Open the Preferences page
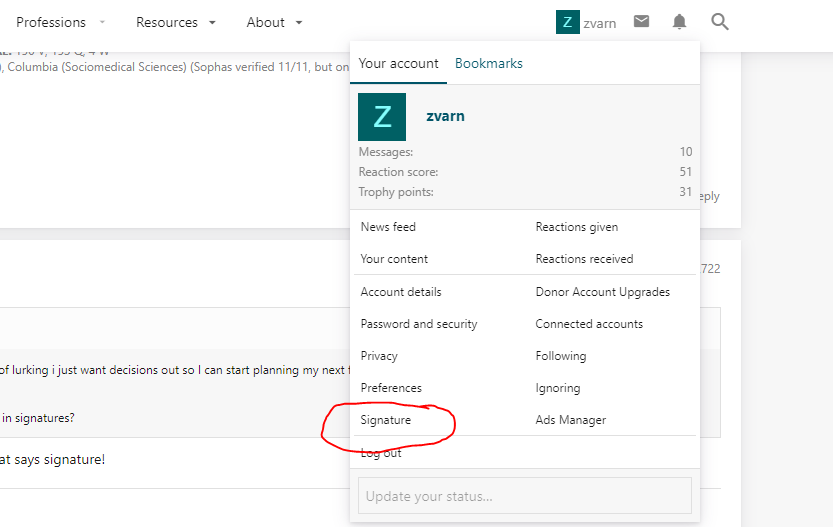 [391, 388]
